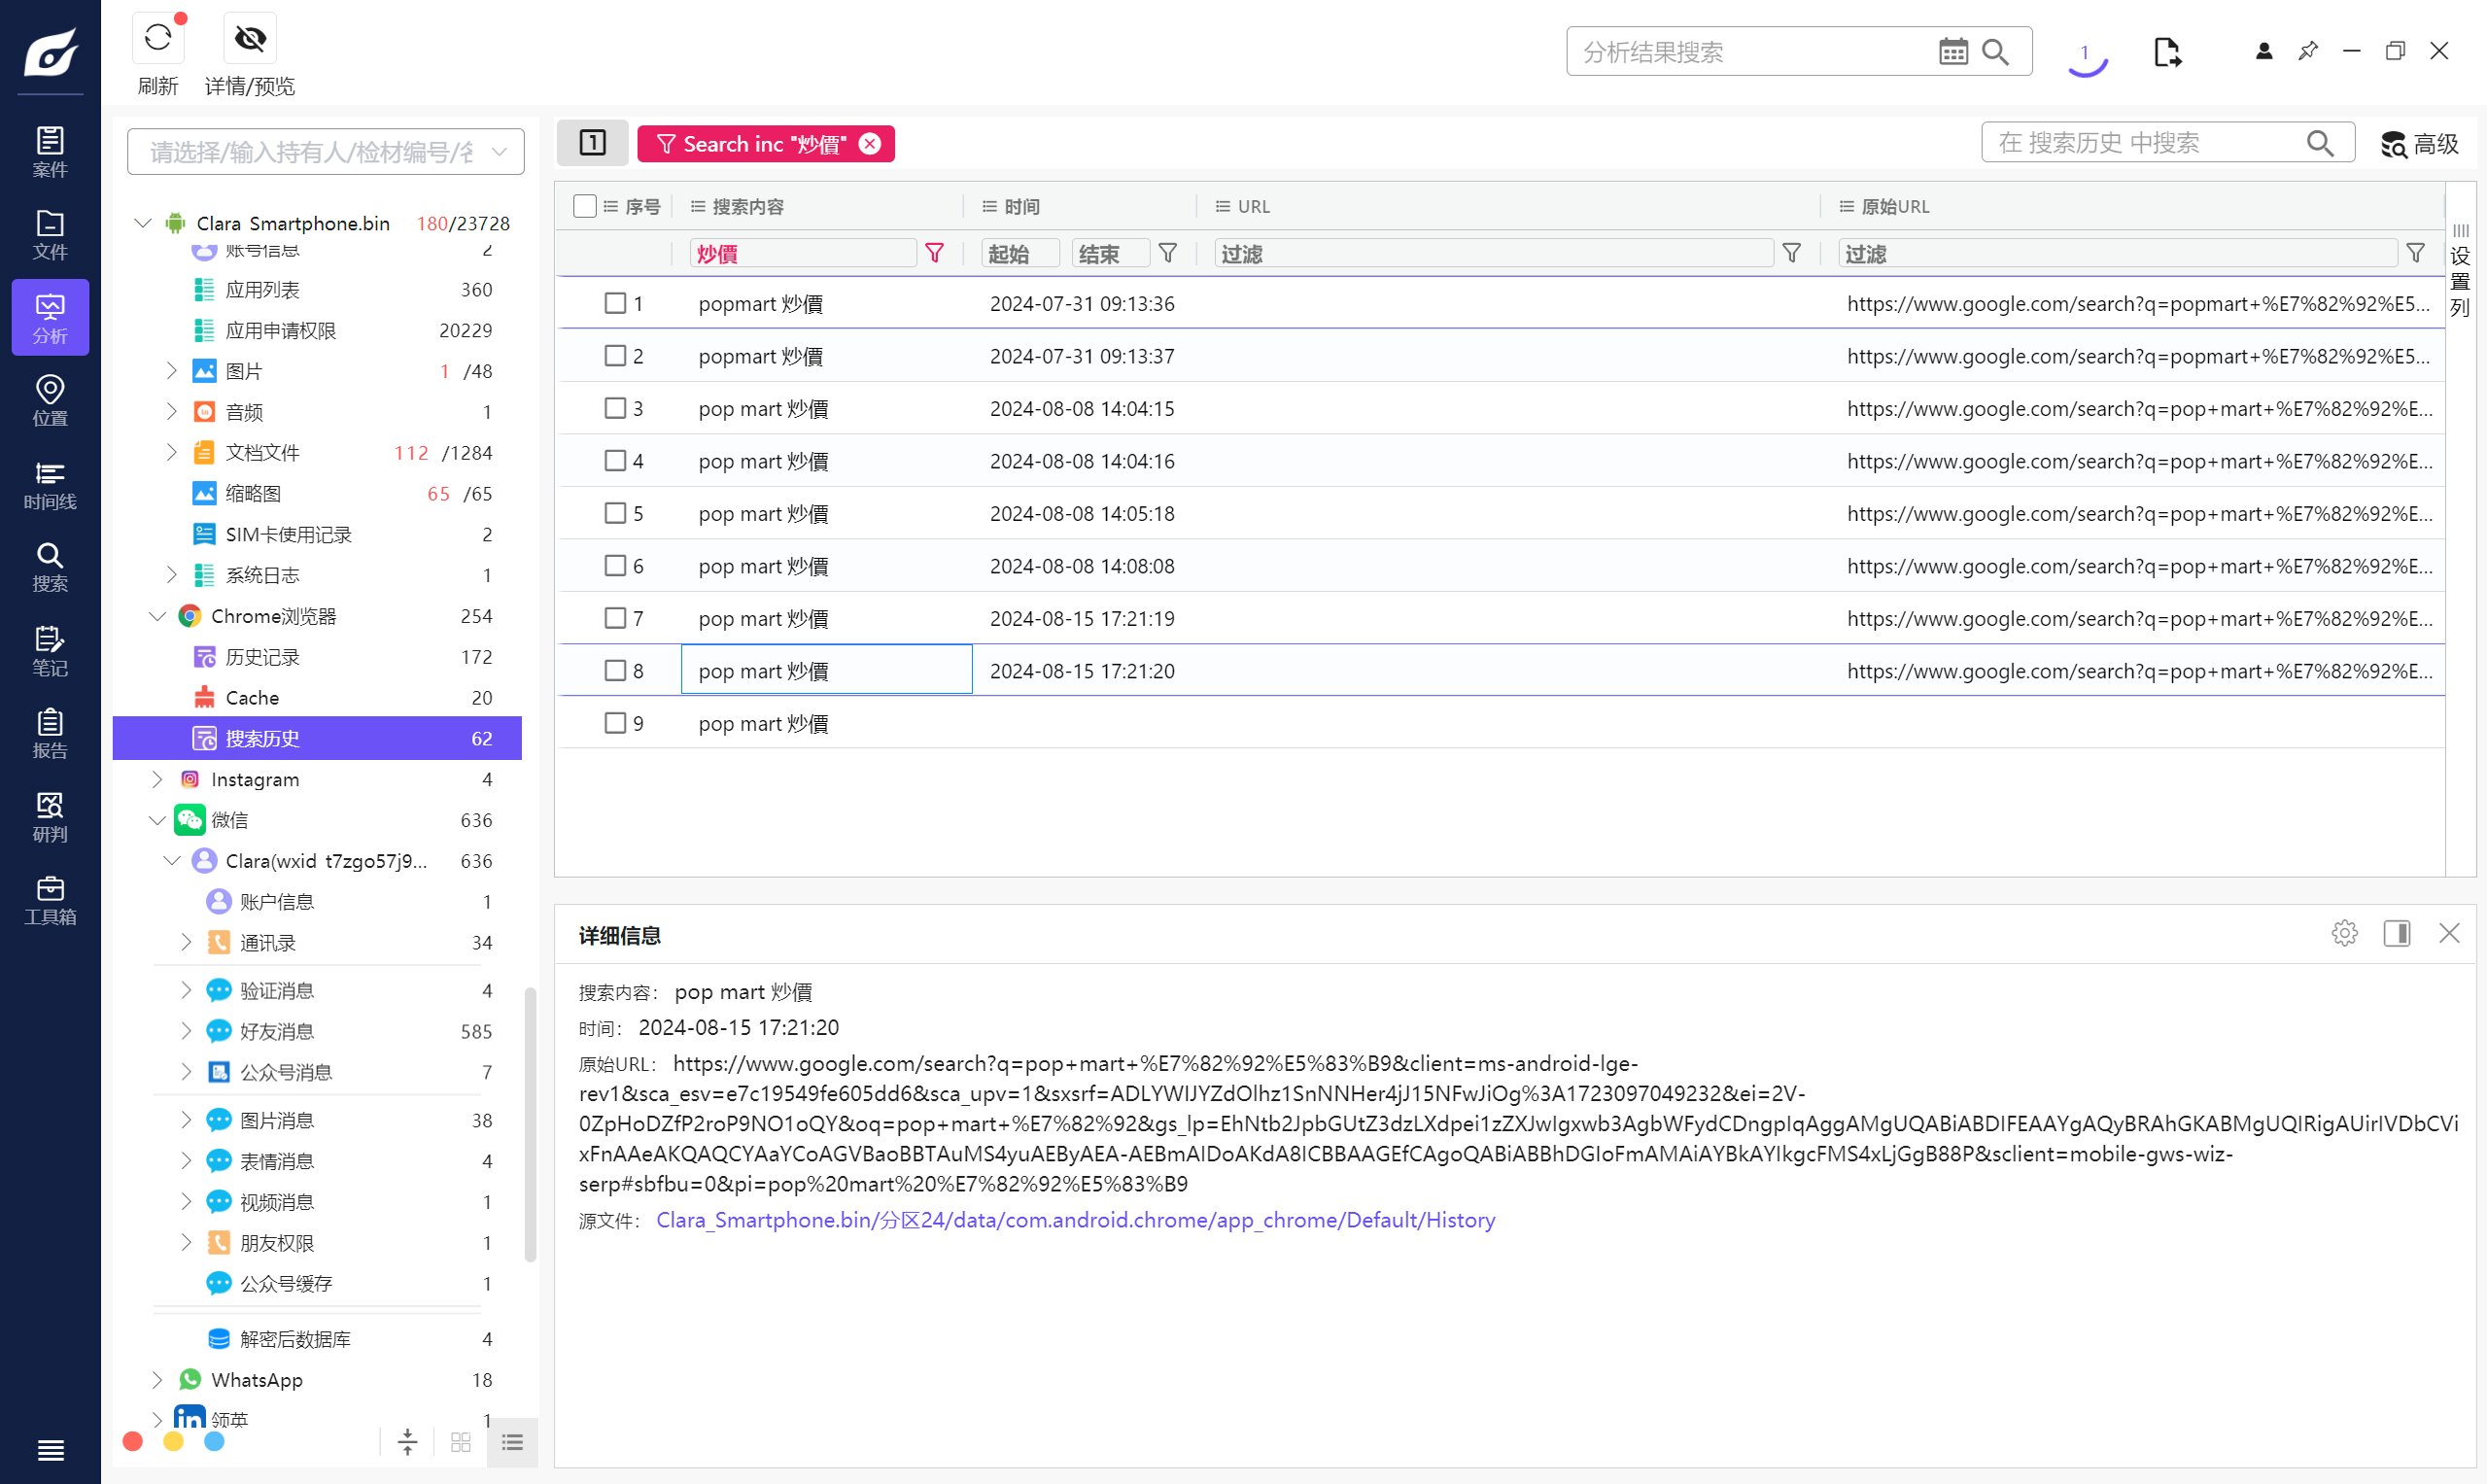
Task: Open the holder/evidence selection dropdown
Action: 325,151
